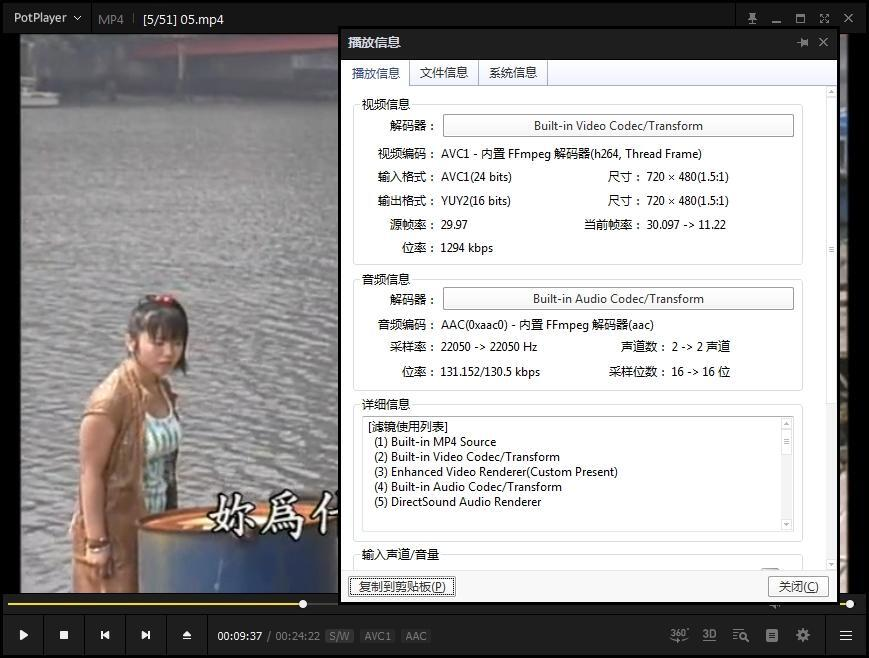Click the Play button
Viewport: 869px width, 658px height.
click(x=23, y=635)
